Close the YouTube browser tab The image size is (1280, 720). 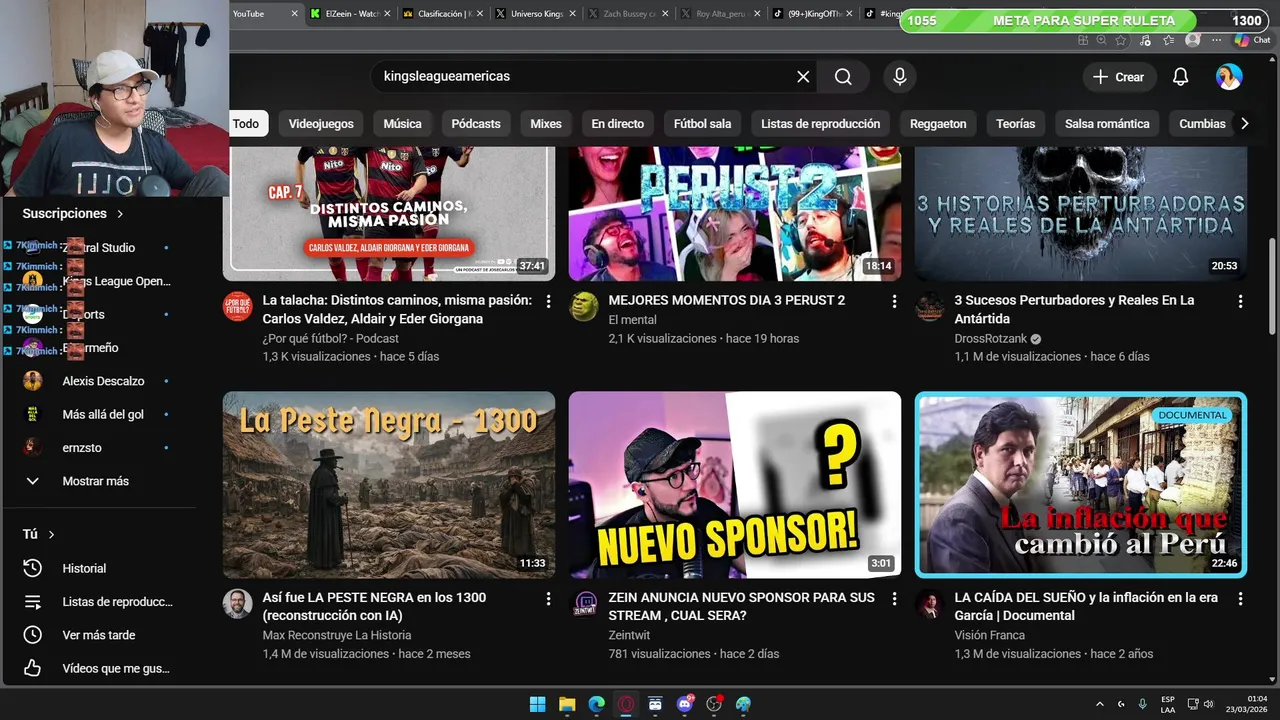pos(294,14)
